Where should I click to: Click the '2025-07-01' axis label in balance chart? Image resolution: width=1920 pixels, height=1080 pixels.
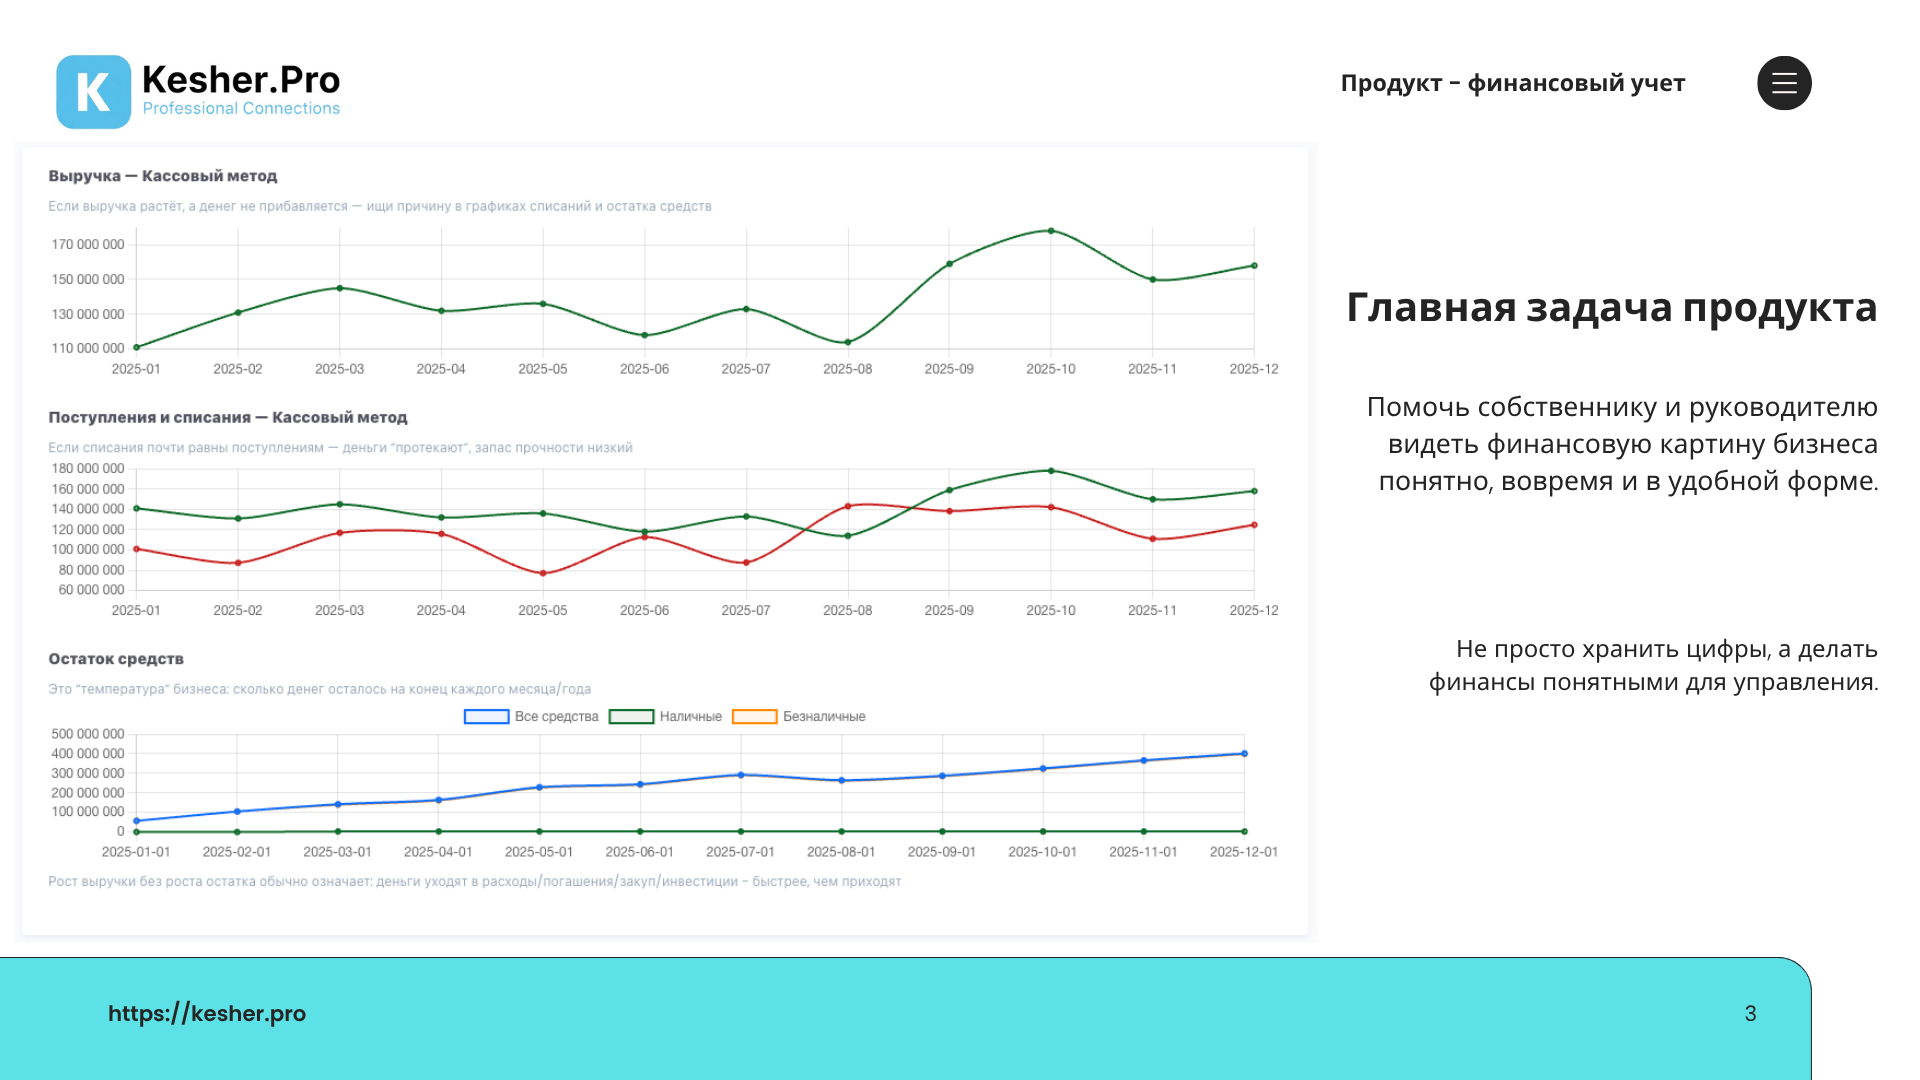point(740,853)
